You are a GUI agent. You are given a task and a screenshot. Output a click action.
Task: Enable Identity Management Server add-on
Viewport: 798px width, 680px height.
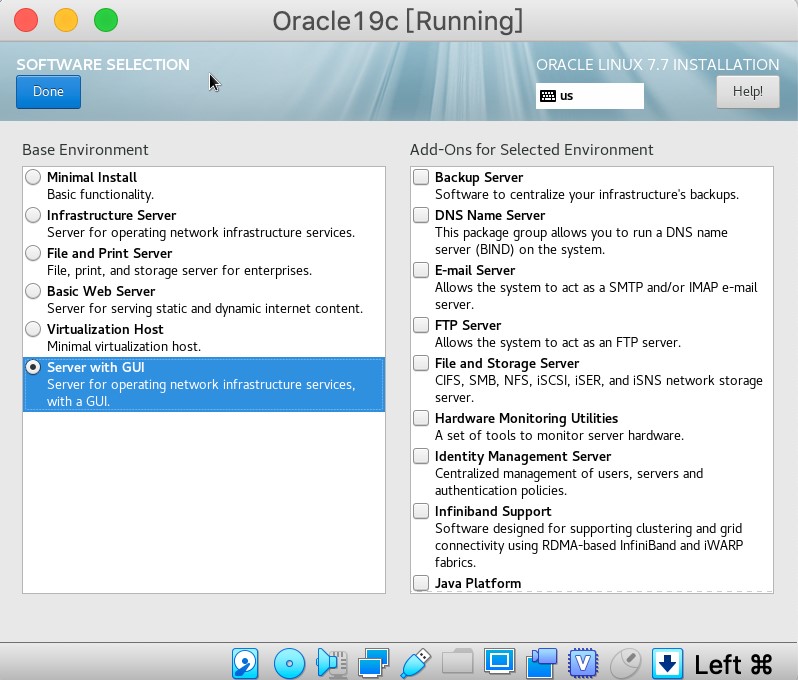coord(421,456)
